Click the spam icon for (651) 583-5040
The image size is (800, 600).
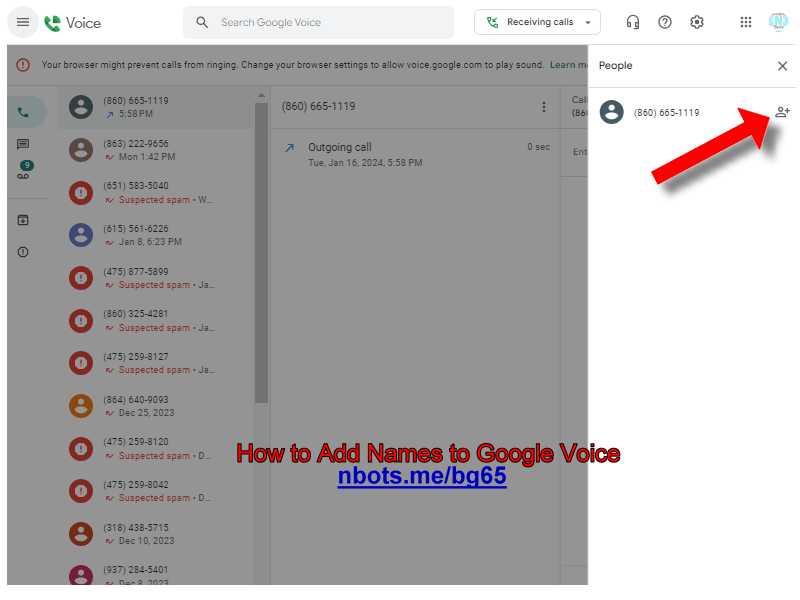[x=81, y=193]
